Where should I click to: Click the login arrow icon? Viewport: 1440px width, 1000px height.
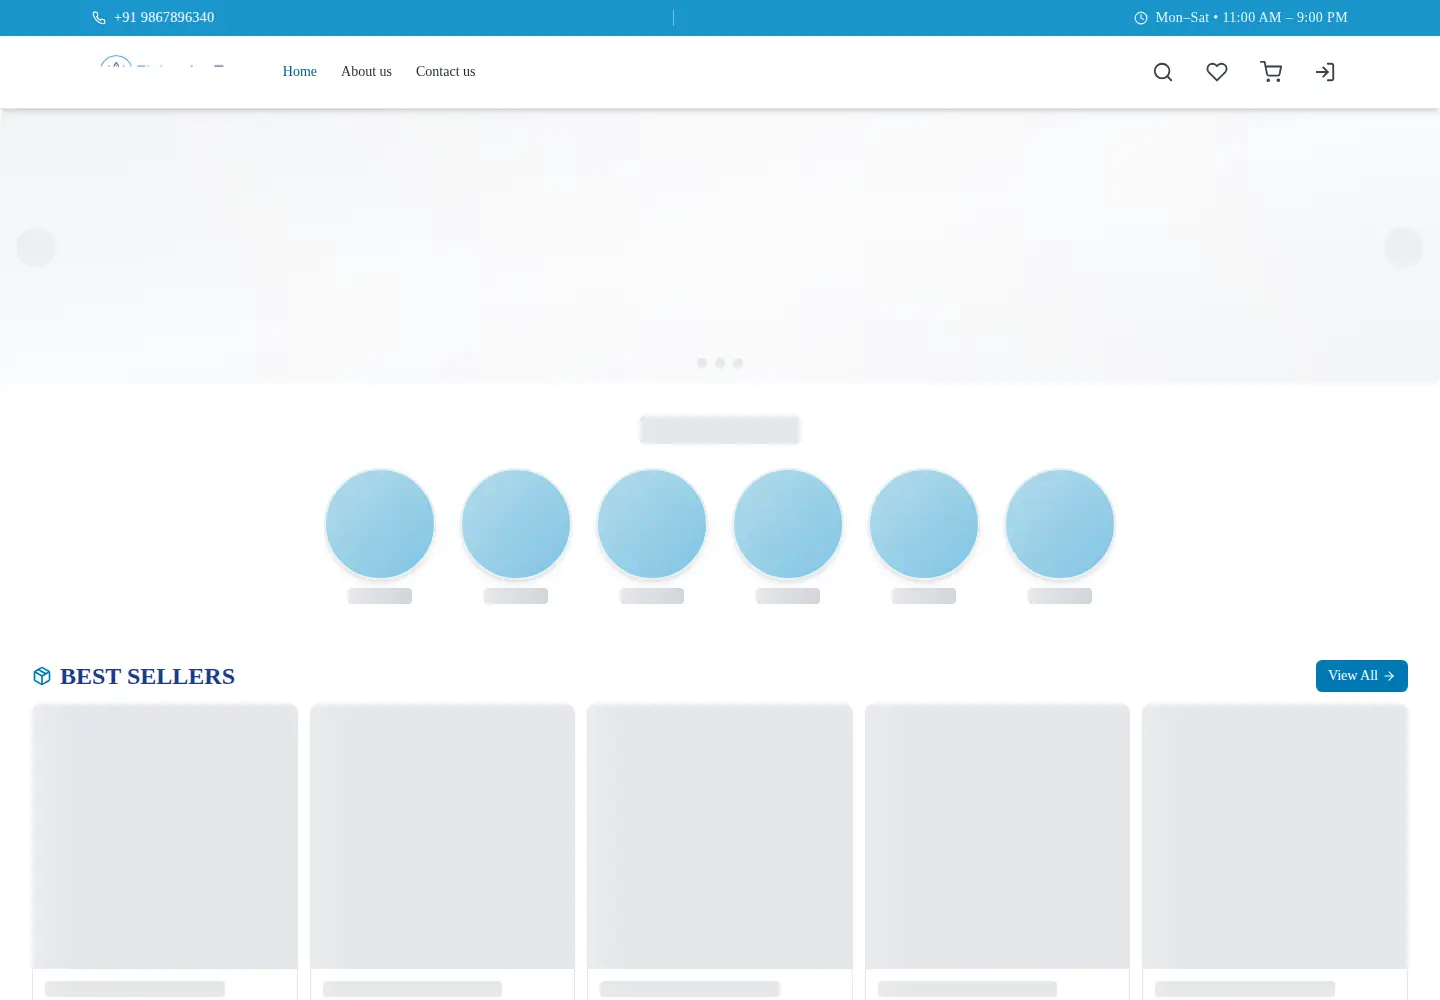coord(1325,72)
